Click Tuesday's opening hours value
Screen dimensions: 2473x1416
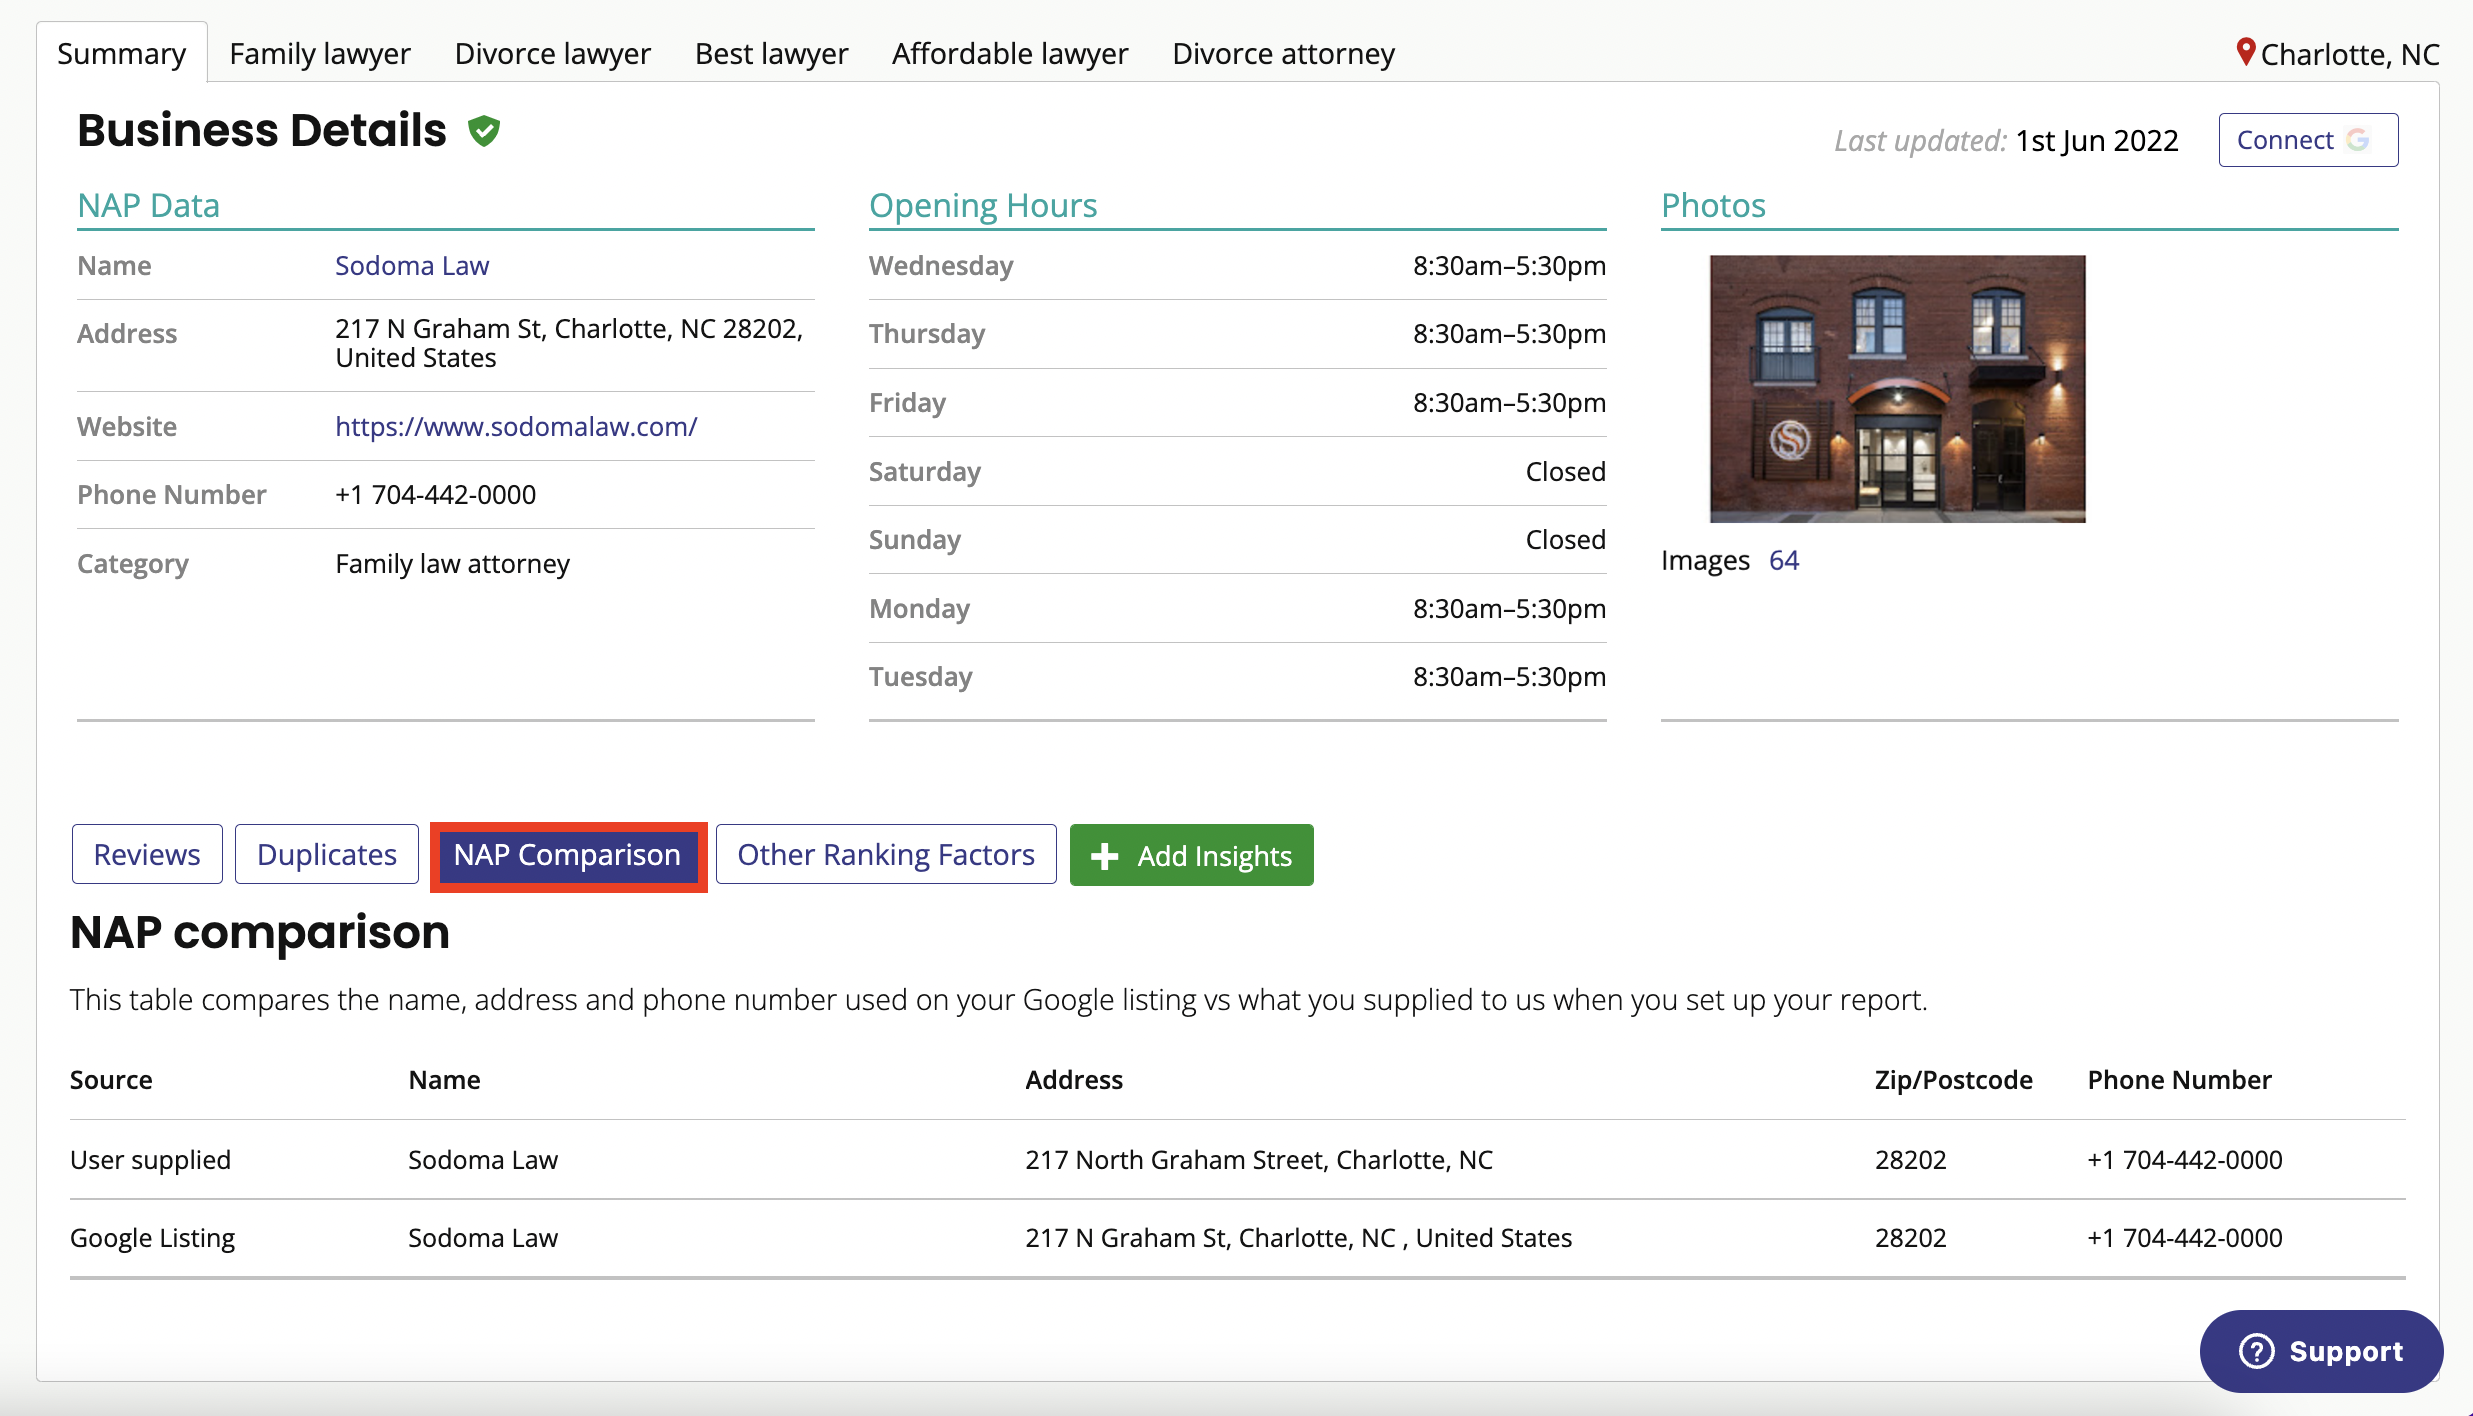tap(1509, 677)
